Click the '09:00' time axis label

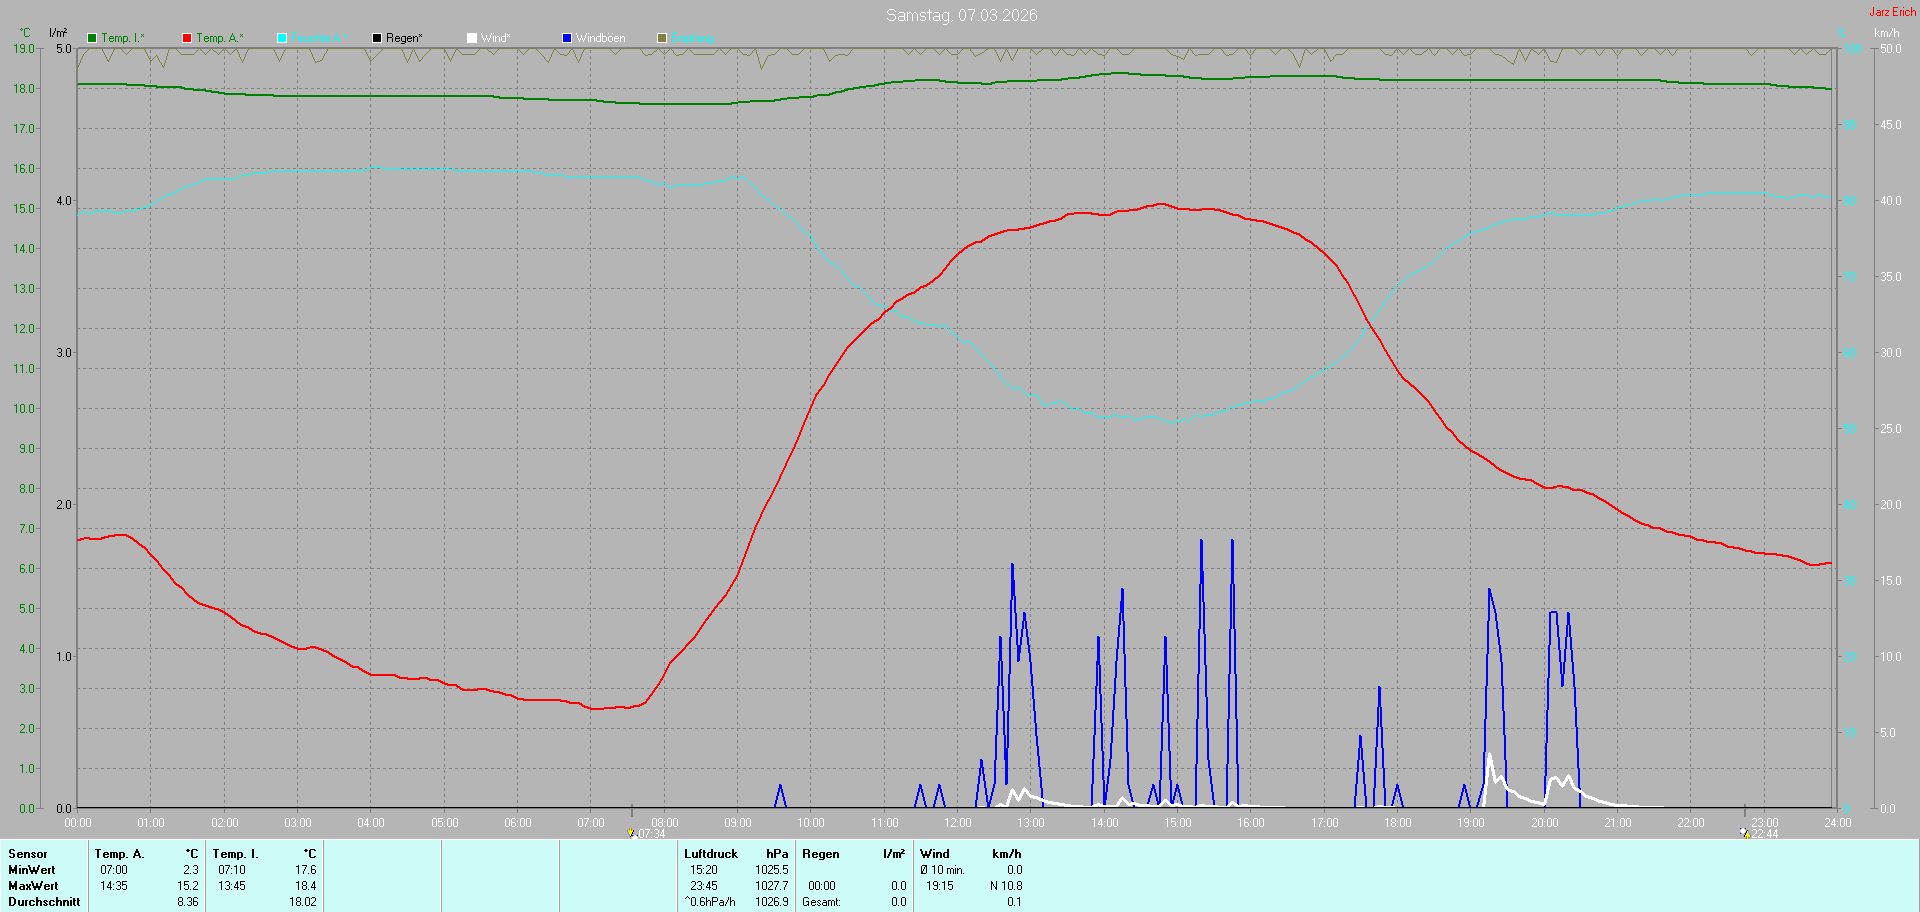pos(738,823)
